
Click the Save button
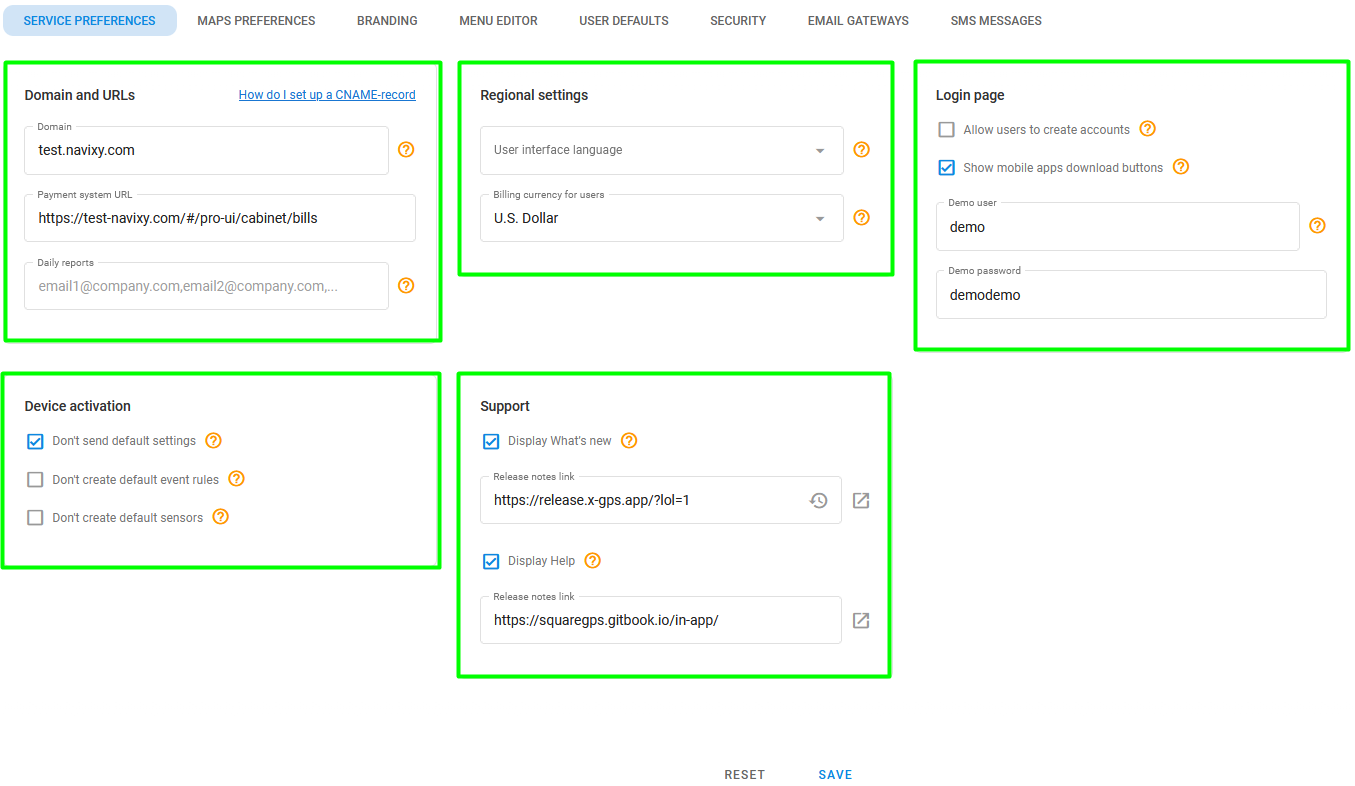point(835,775)
